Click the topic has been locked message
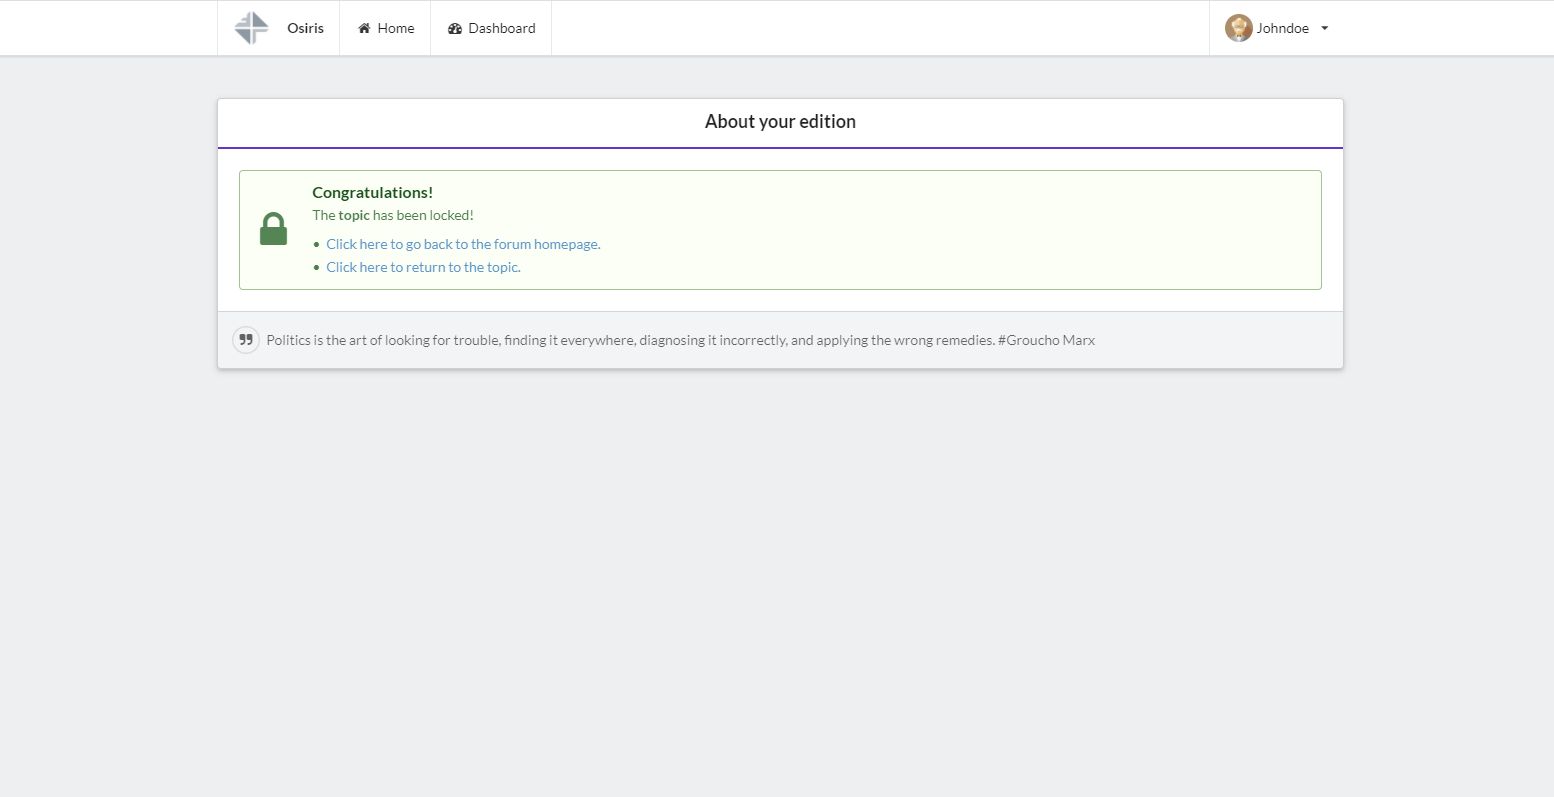 [x=393, y=215]
